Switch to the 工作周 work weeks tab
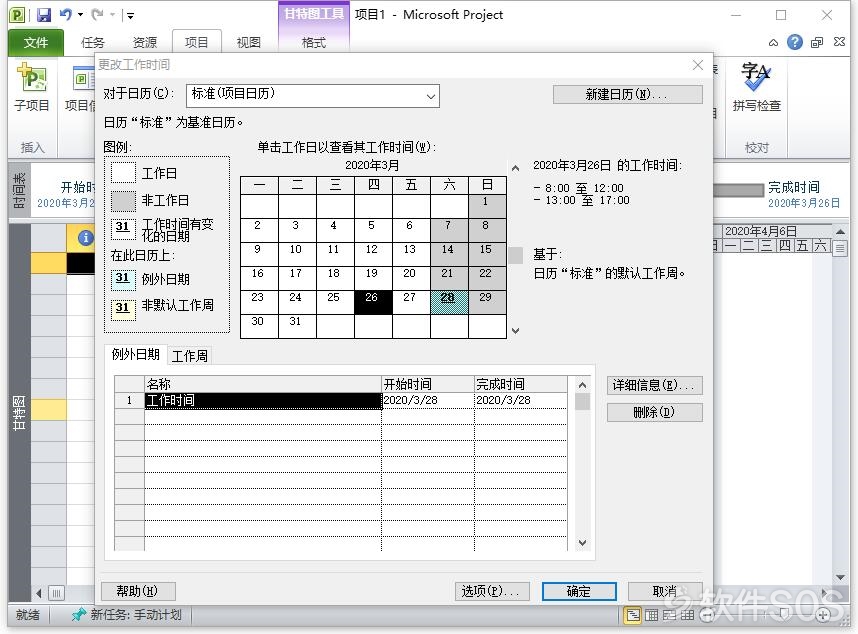The image size is (858, 634). coord(190,356)
